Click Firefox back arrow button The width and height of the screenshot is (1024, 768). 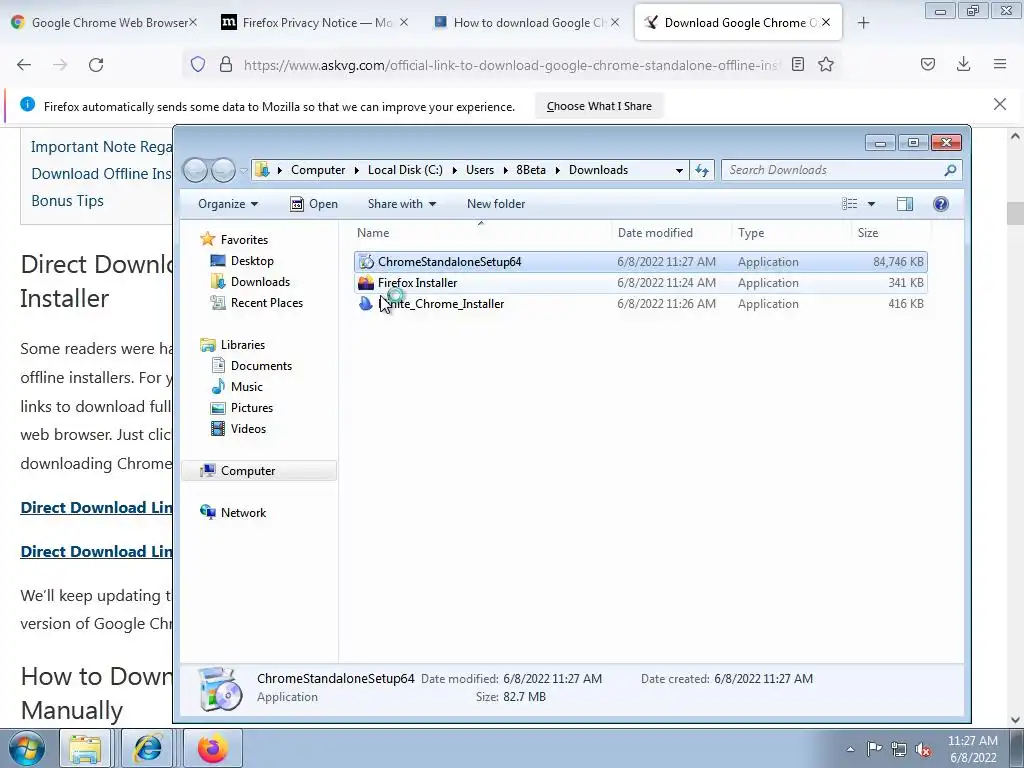click(24, 65)
